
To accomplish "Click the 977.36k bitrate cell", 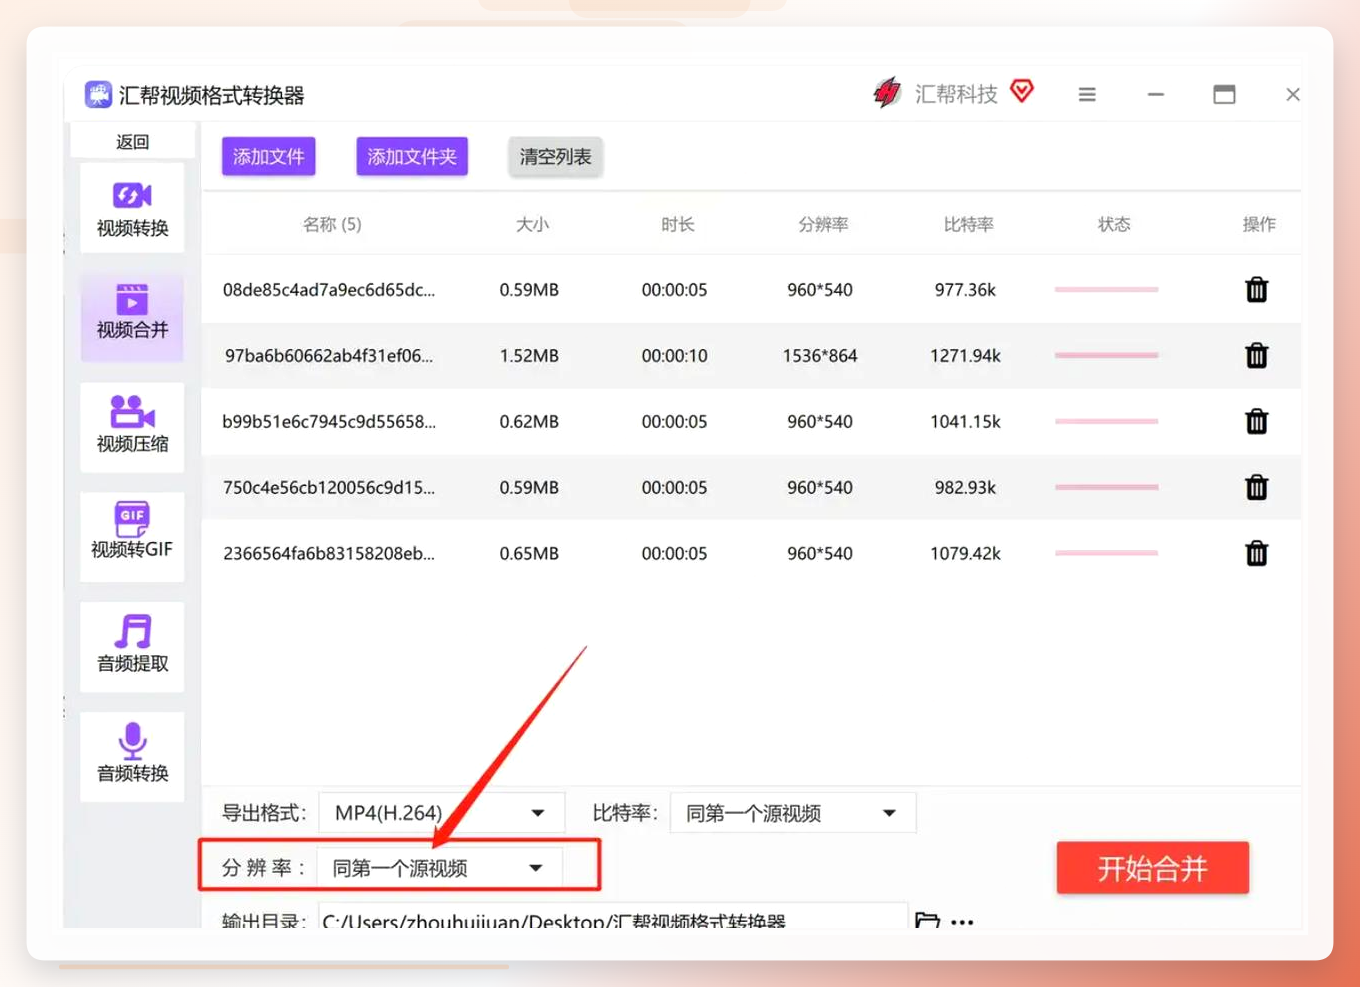I will coord(965,290).
